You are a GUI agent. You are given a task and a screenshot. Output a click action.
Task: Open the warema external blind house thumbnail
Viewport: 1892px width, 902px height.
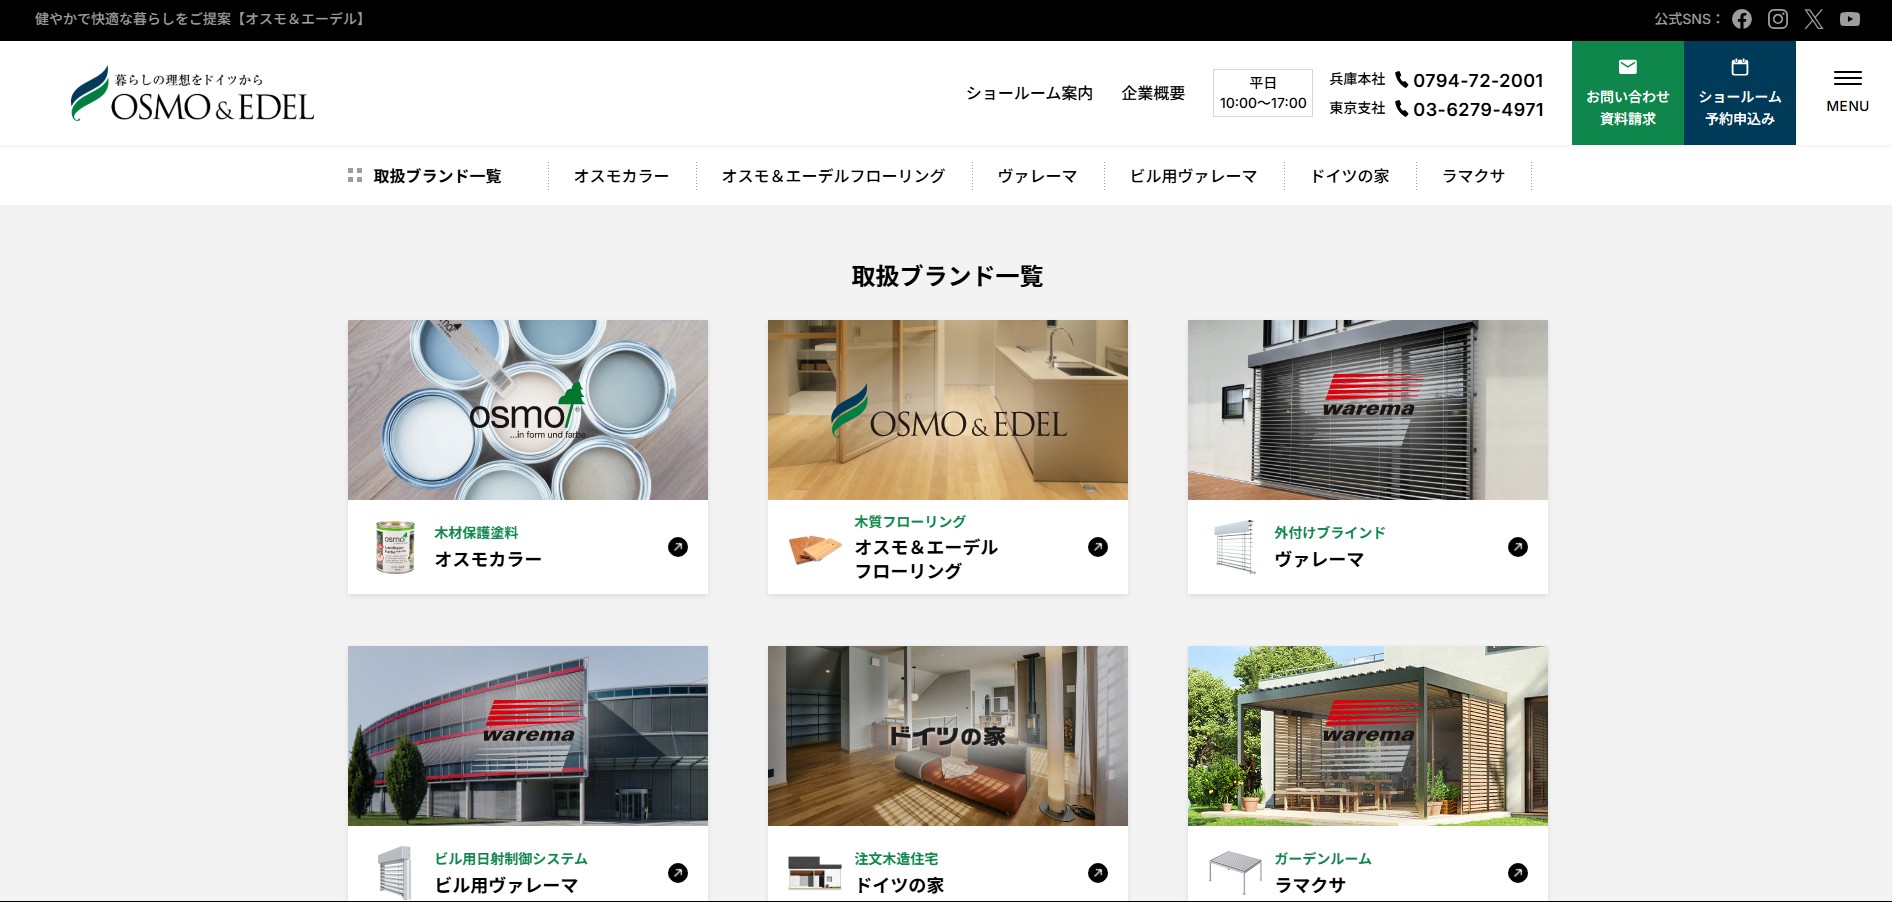[1368, 410]
